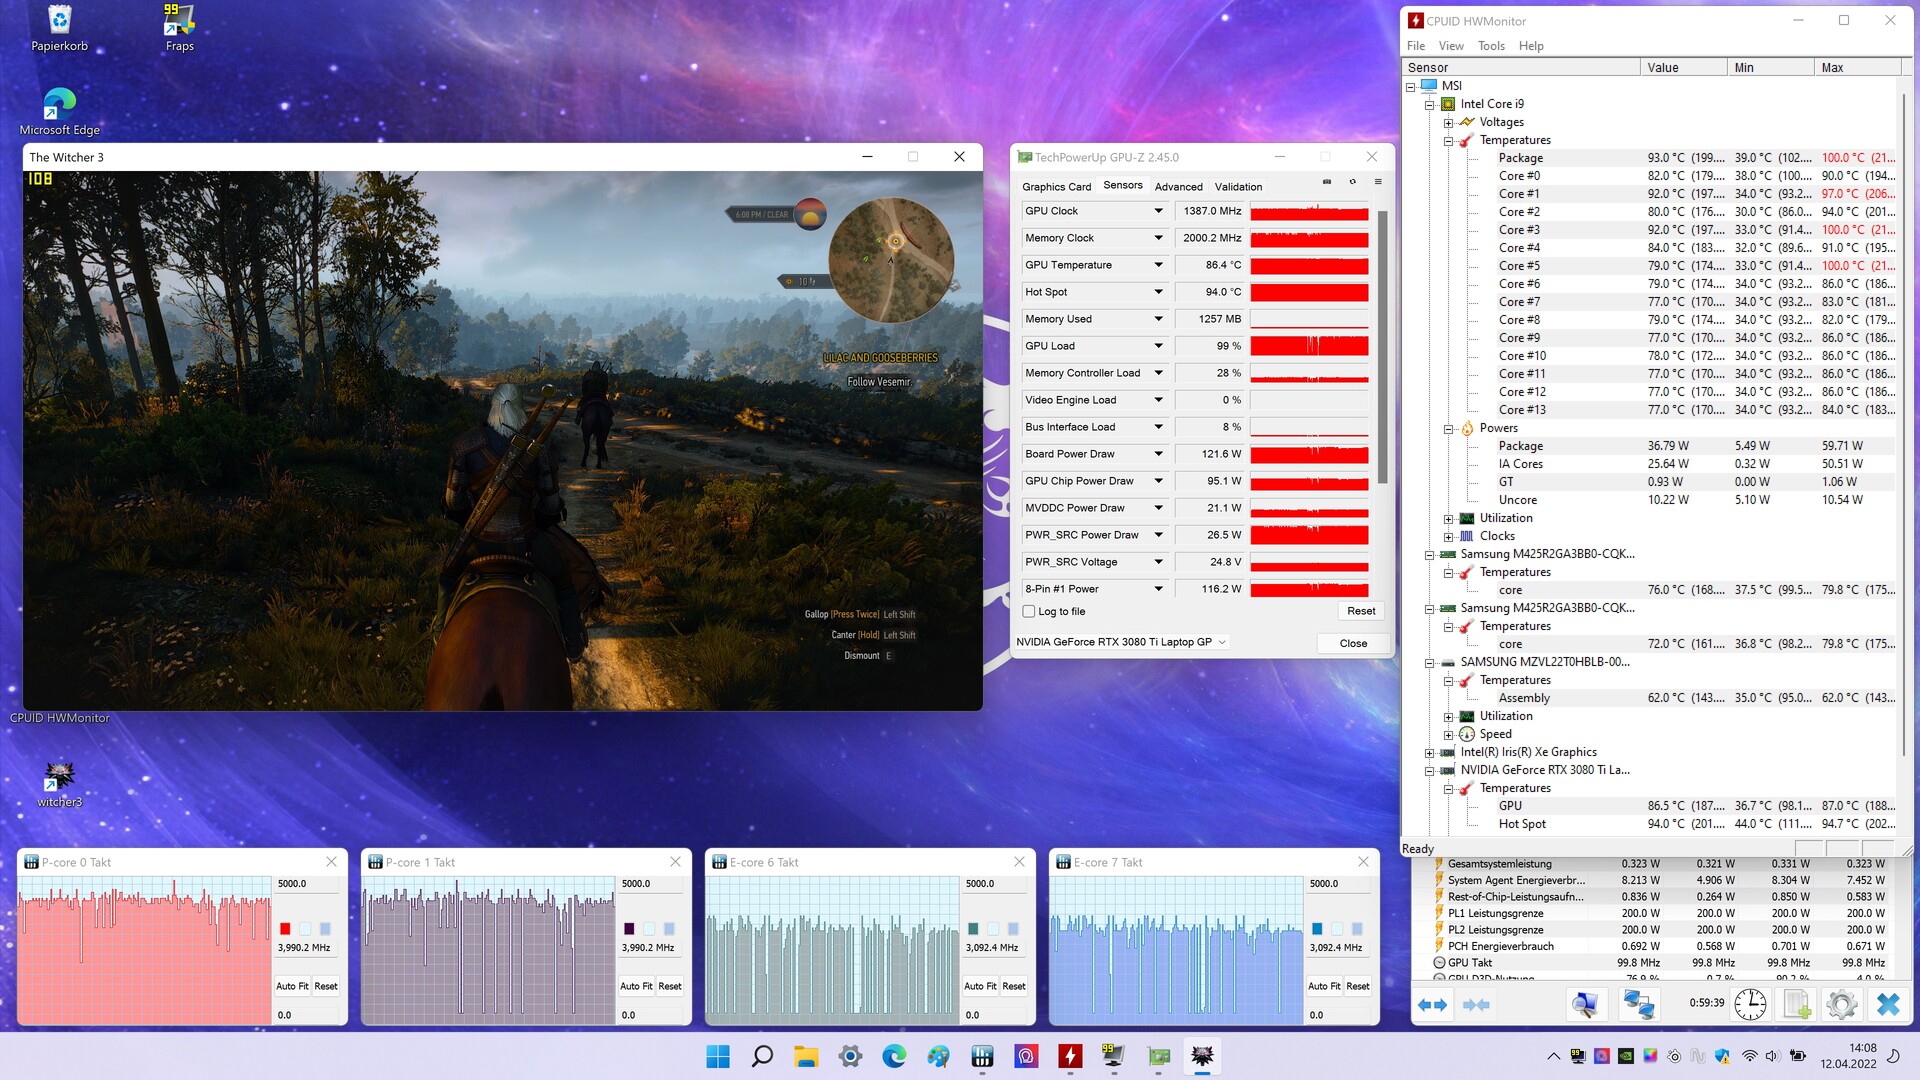Viewport: 1920px width, 1080px height.
Task: Open the Board Power Draw dropdown
Action: (1158, 454)
